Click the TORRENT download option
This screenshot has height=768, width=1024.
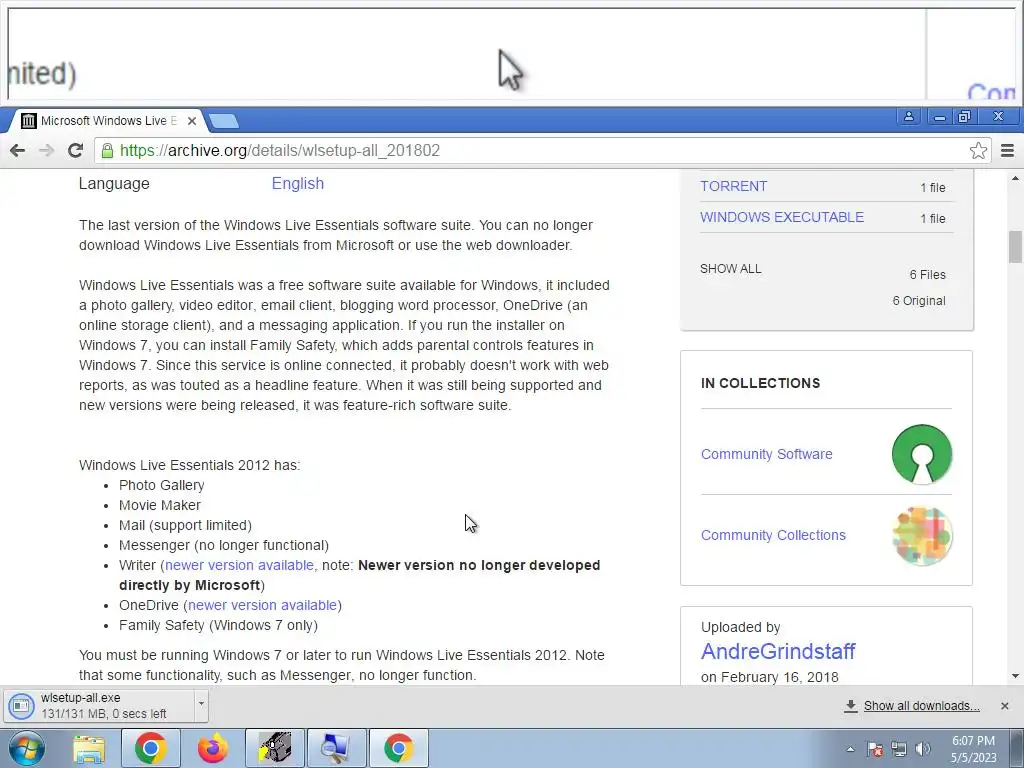coord(733,186)
